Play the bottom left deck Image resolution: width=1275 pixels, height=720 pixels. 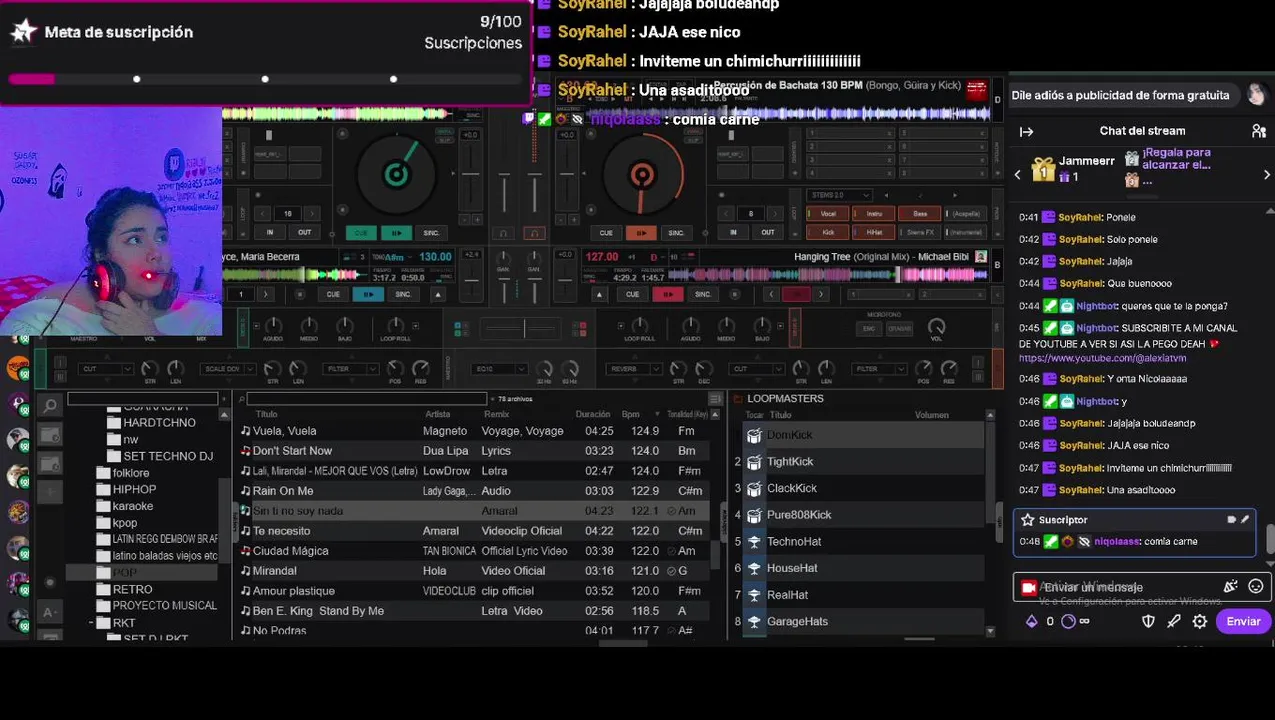coord(368,294)
